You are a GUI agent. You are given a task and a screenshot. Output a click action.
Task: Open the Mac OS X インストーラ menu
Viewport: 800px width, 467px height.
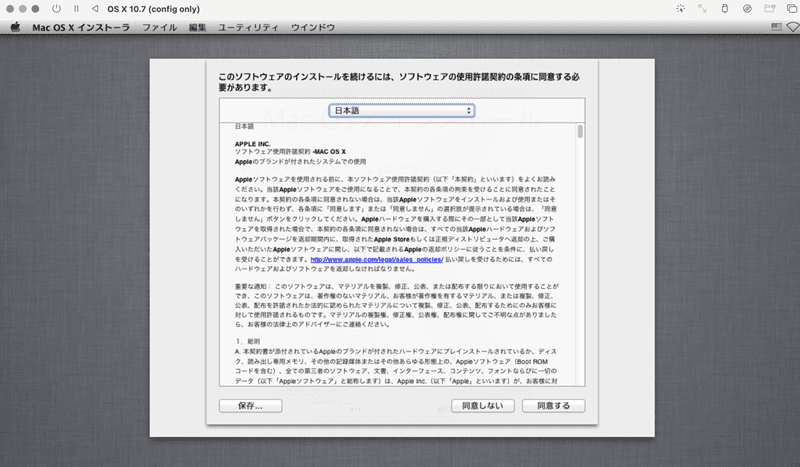(81, 28)
